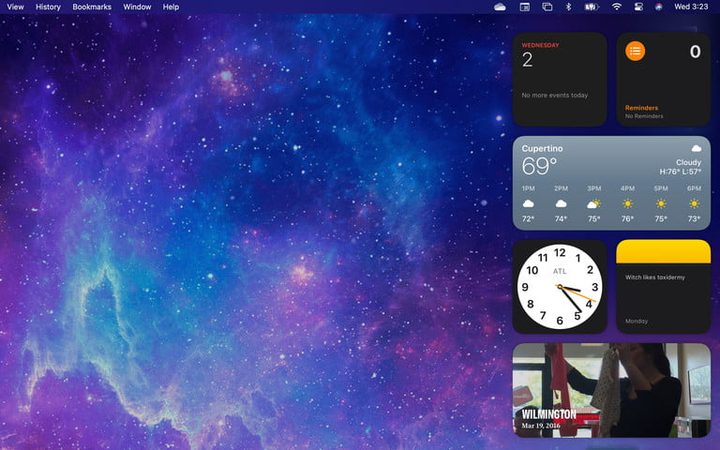Open the Wilmington photo memory thumbnail

(x=612, y=390)
